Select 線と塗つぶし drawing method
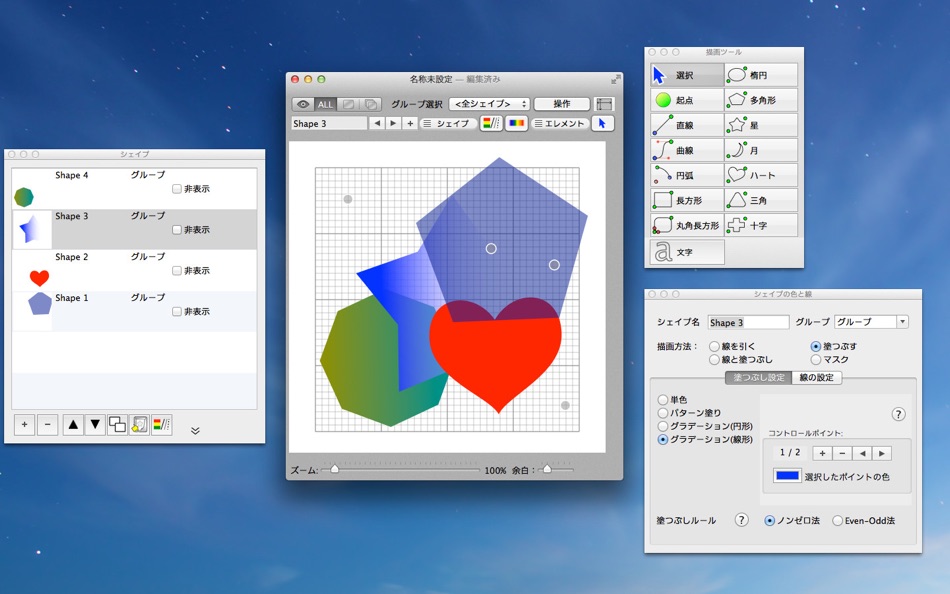Image resolution: width=950 pixels, height=594 pixels. pyautogui.click(x=714, y=359)
